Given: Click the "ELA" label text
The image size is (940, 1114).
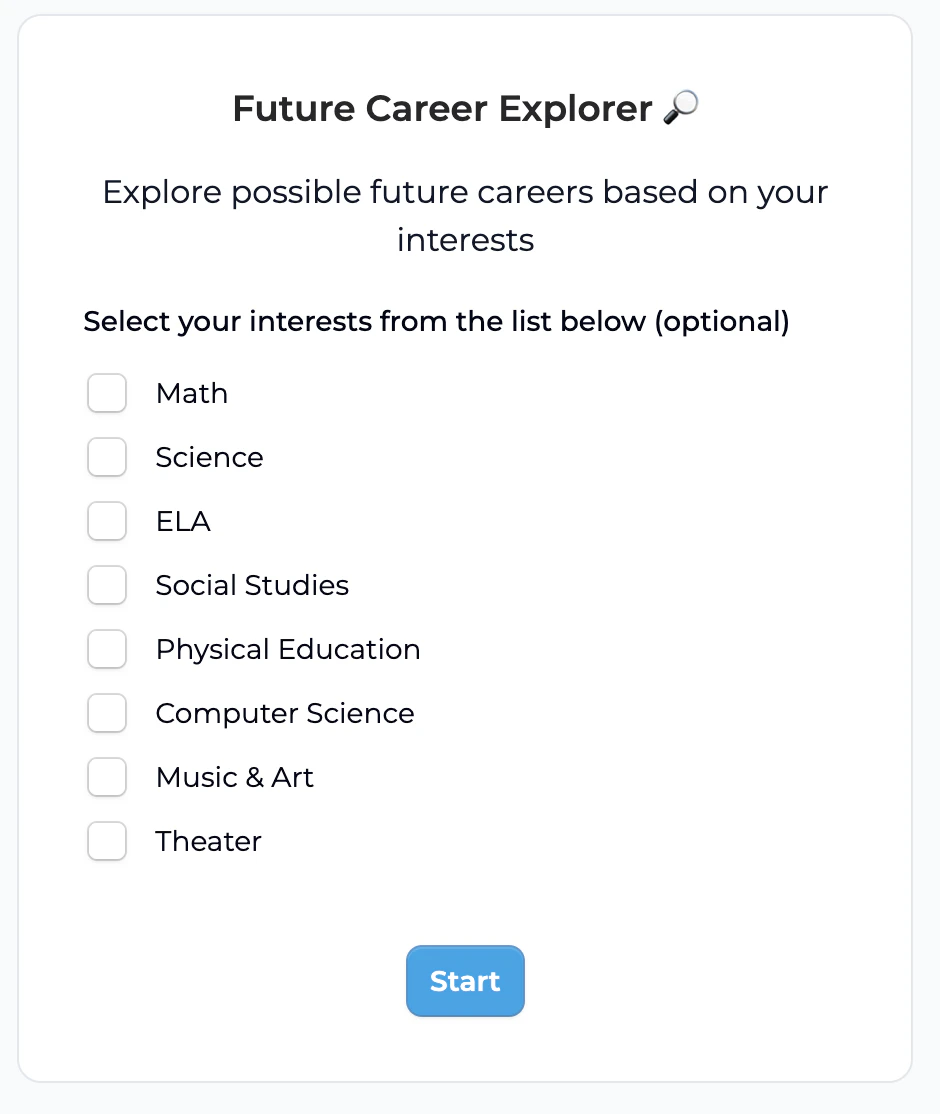Looking at the screenshot, I should coord(183,521).
